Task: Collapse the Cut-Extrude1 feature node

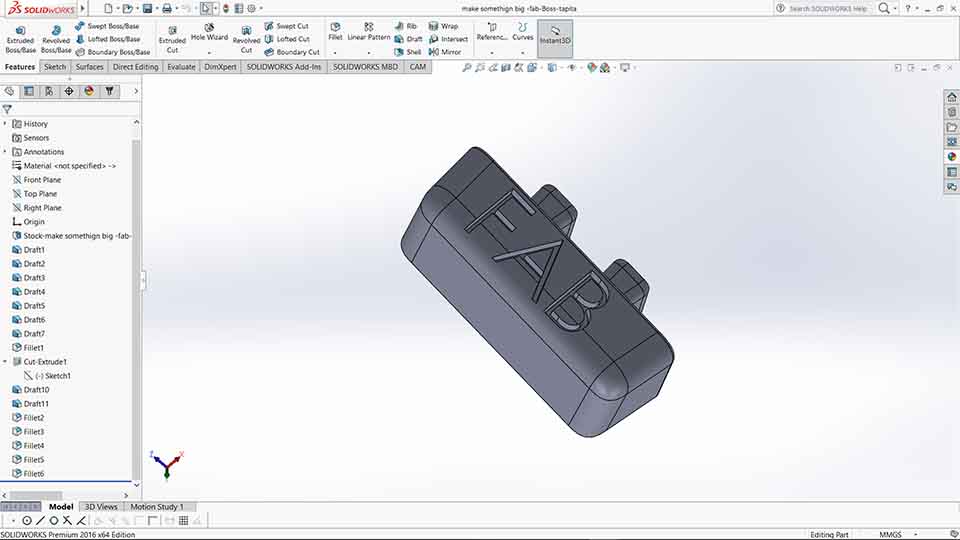Action: (x=5, y=362)
